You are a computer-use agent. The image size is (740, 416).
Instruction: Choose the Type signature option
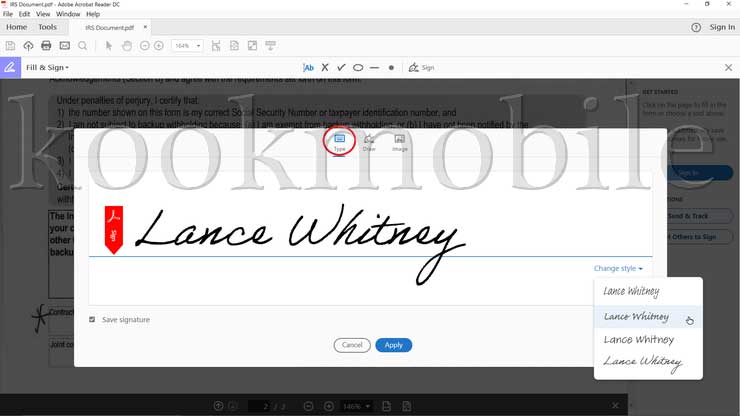pyautogui.click(x=339, y=142)
